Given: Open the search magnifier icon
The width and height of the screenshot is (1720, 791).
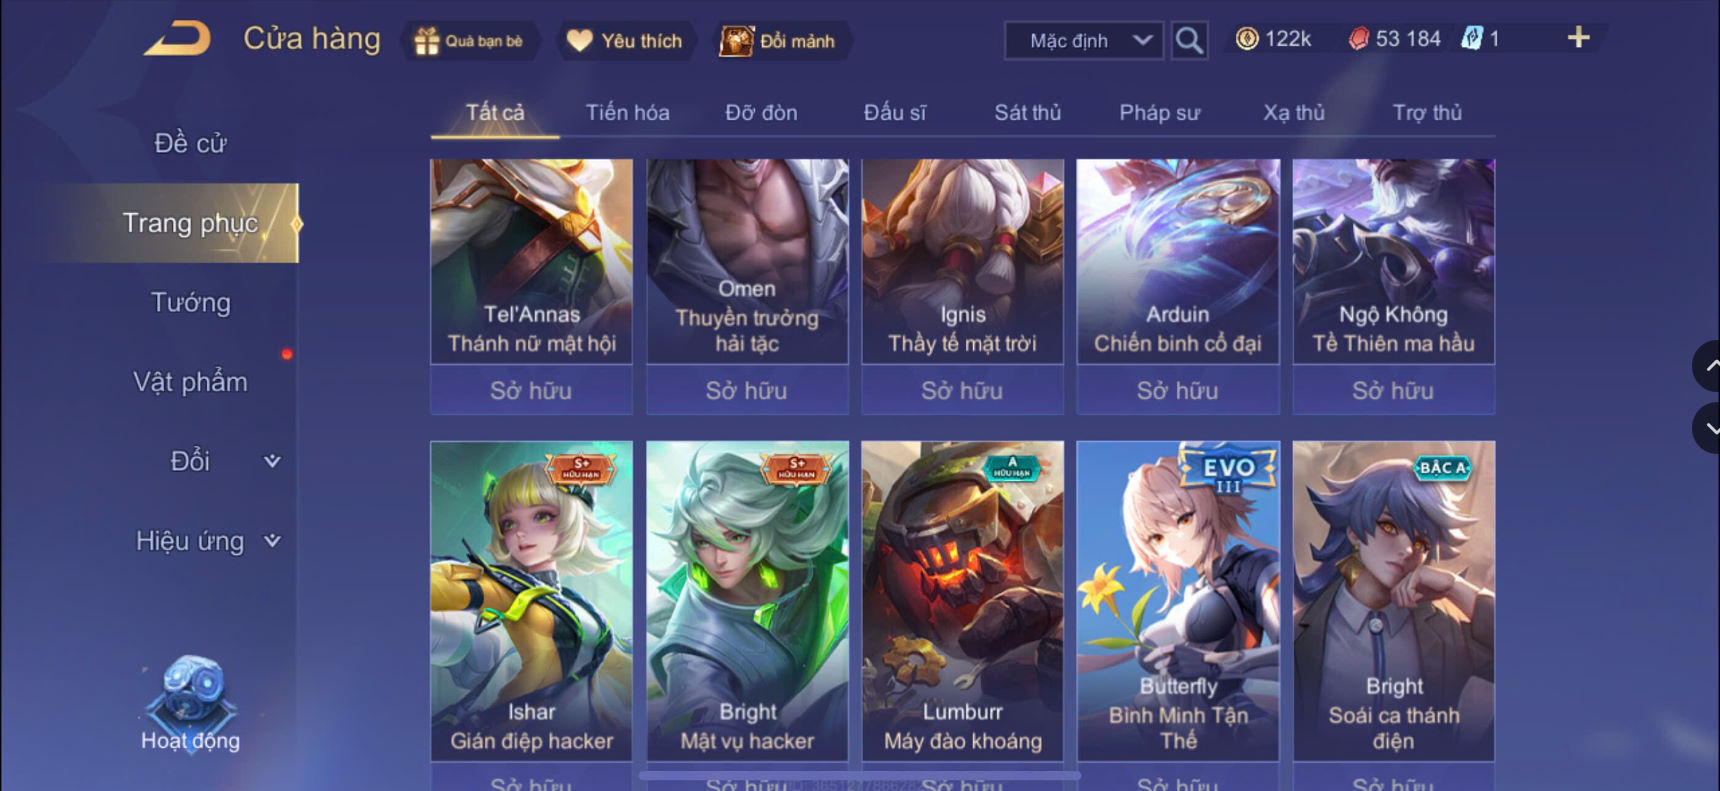Looking at the screenshot, I should pyautogui.click(x=1189, y=40).
